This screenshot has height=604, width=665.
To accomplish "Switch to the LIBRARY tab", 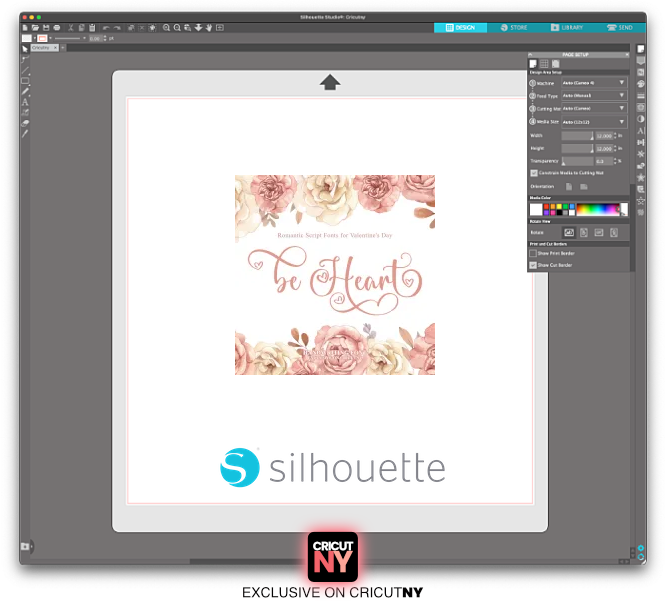I will pos(567,28).
